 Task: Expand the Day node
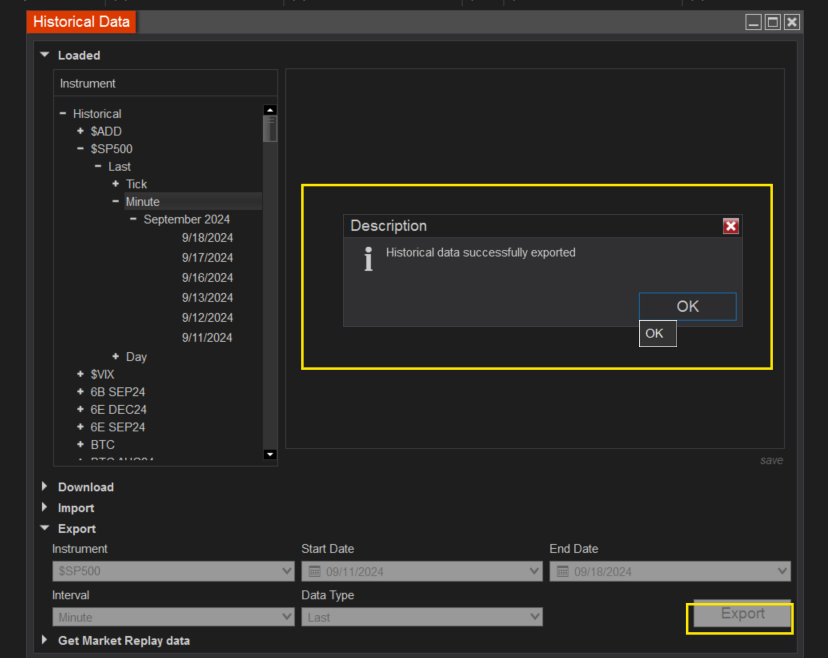(x=116, y=356)
